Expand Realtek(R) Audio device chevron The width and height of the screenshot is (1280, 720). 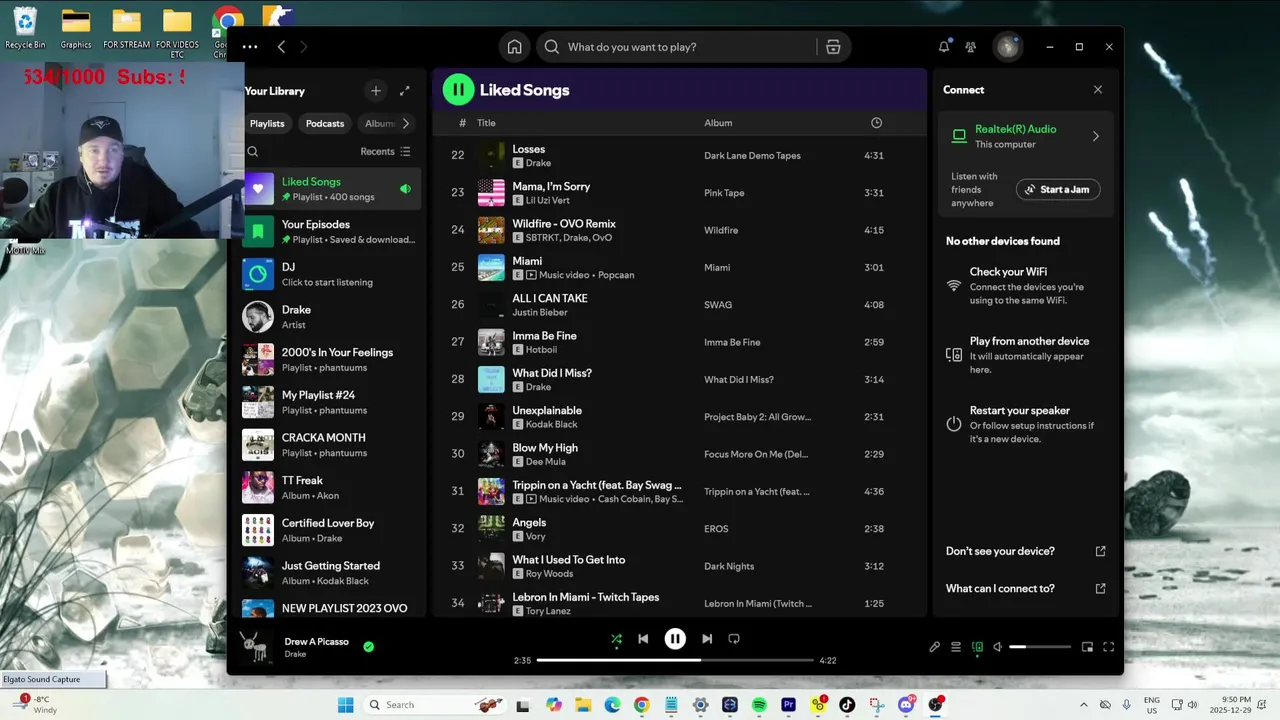(1096, 137)
